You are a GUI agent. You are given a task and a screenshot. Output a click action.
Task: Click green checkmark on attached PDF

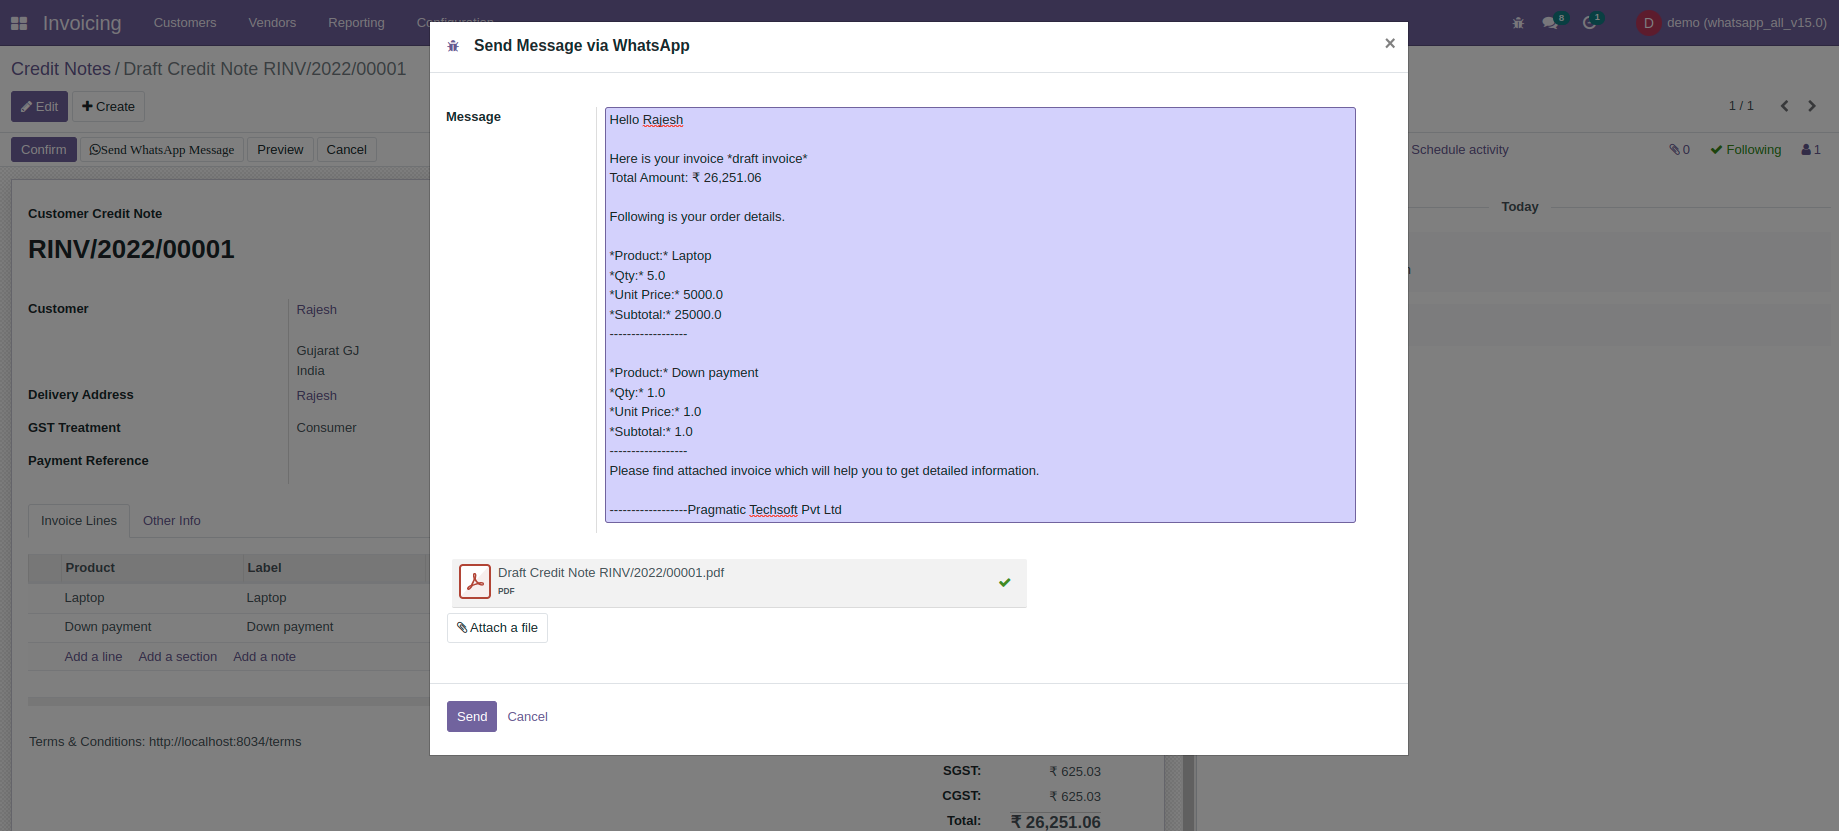pyautogui.click(x=1005, y=582)
